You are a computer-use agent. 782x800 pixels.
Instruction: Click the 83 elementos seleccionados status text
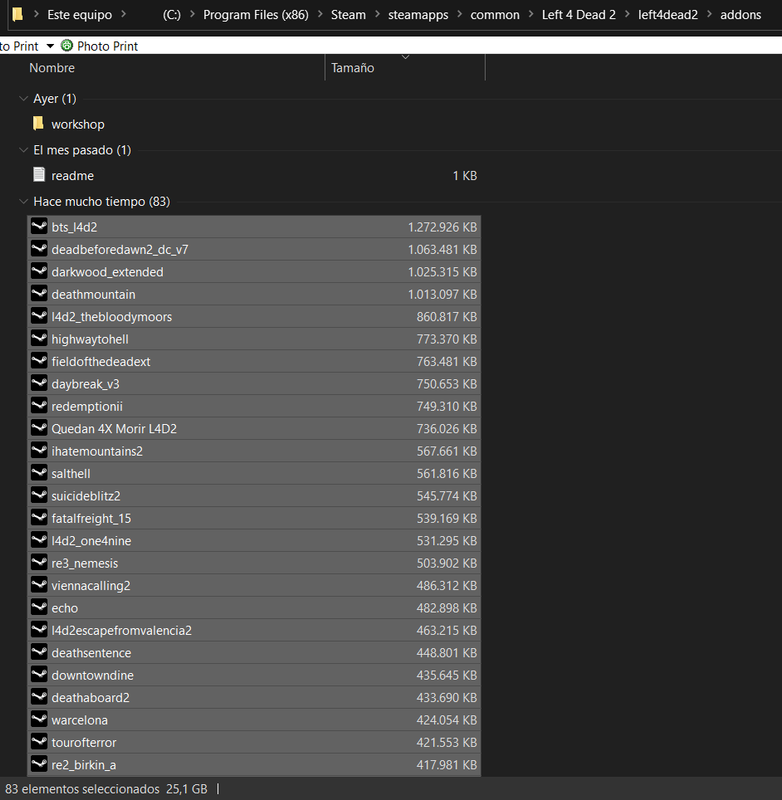pos(82,789)
